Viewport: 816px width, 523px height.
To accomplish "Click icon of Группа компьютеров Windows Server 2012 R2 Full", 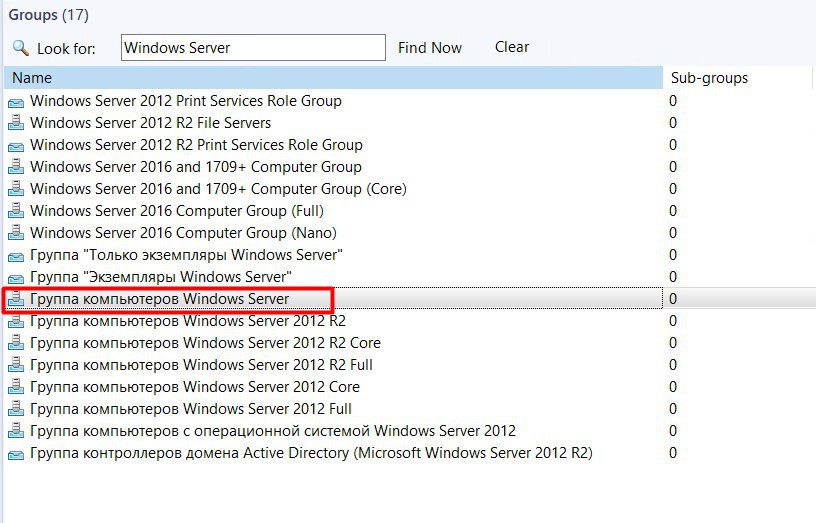I will click(16, 365).
